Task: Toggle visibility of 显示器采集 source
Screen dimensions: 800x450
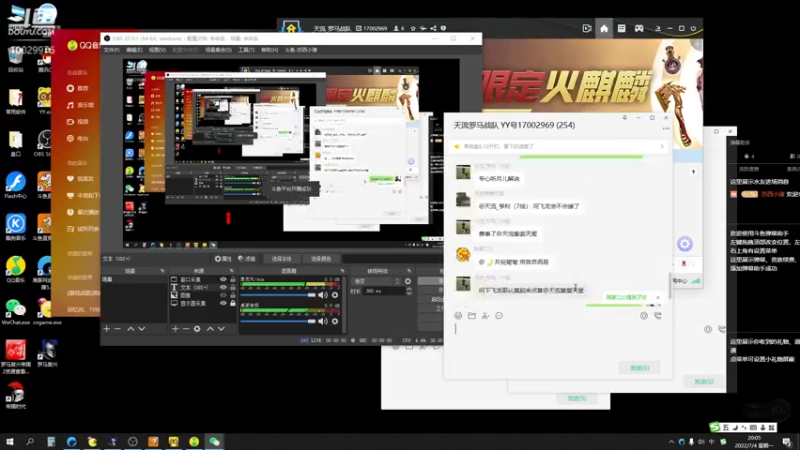Action: (x=223, y=303)
